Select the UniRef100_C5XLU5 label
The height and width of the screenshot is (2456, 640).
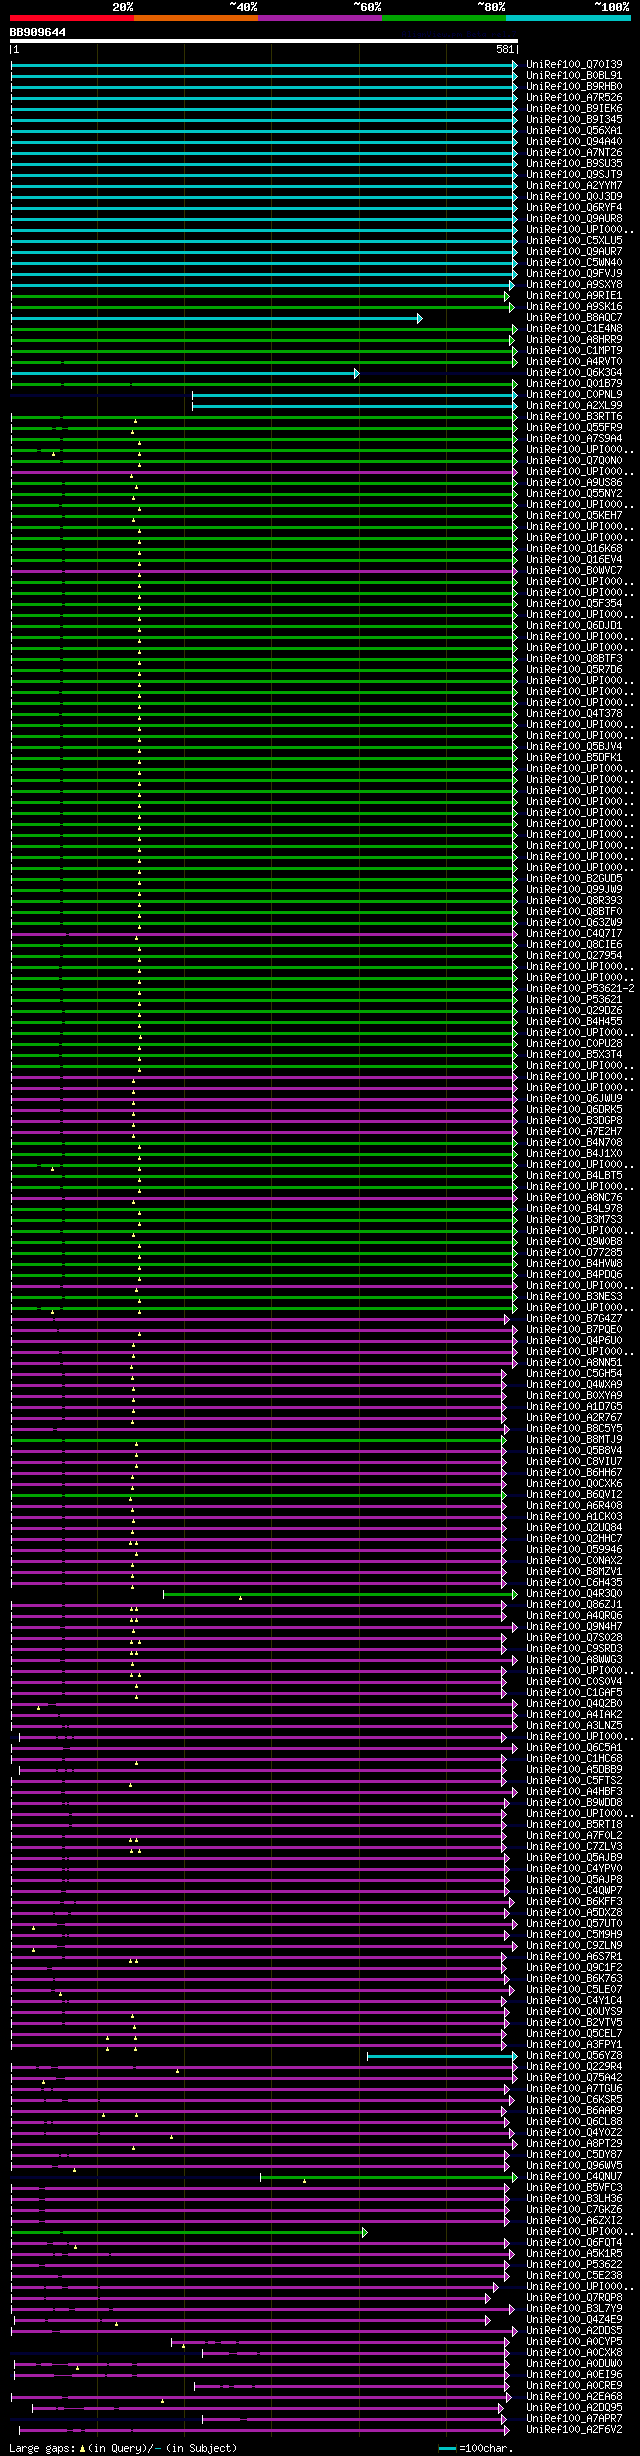pos(574,240)
